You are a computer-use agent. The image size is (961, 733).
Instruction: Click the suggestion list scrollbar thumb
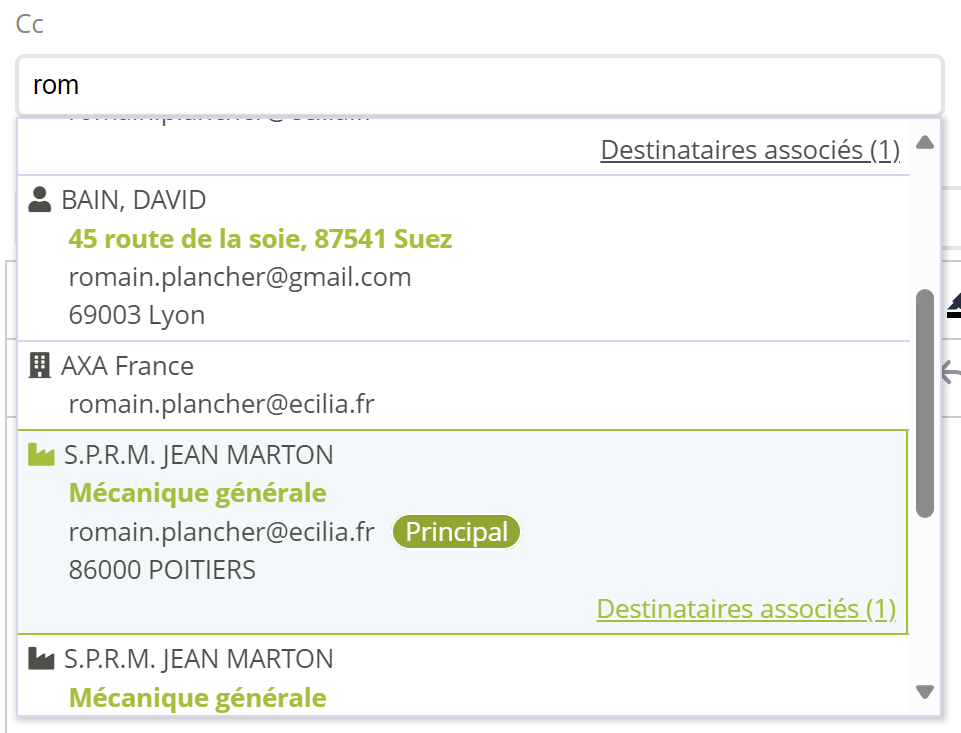[x=925, y=403]
